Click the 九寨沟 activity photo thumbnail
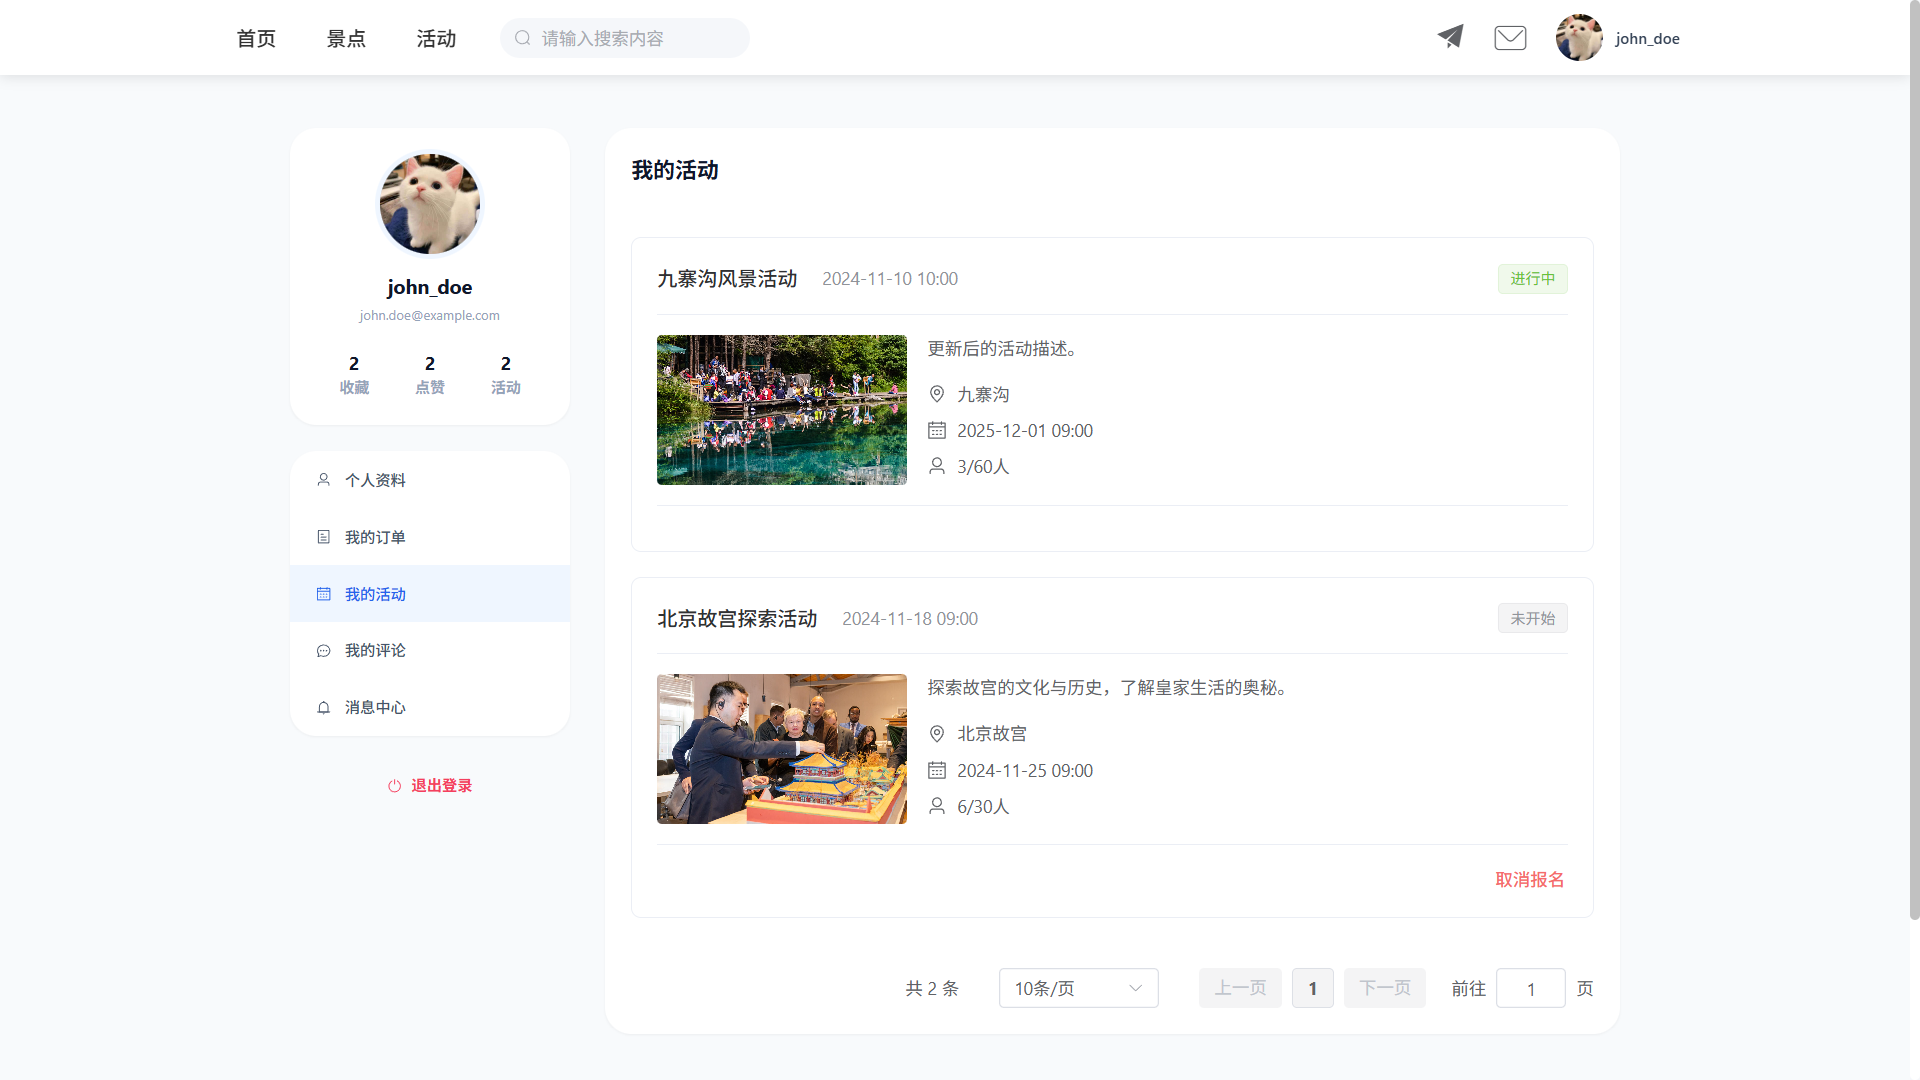The height and width of the screenshot is (1080, 1920). point(781,410)
